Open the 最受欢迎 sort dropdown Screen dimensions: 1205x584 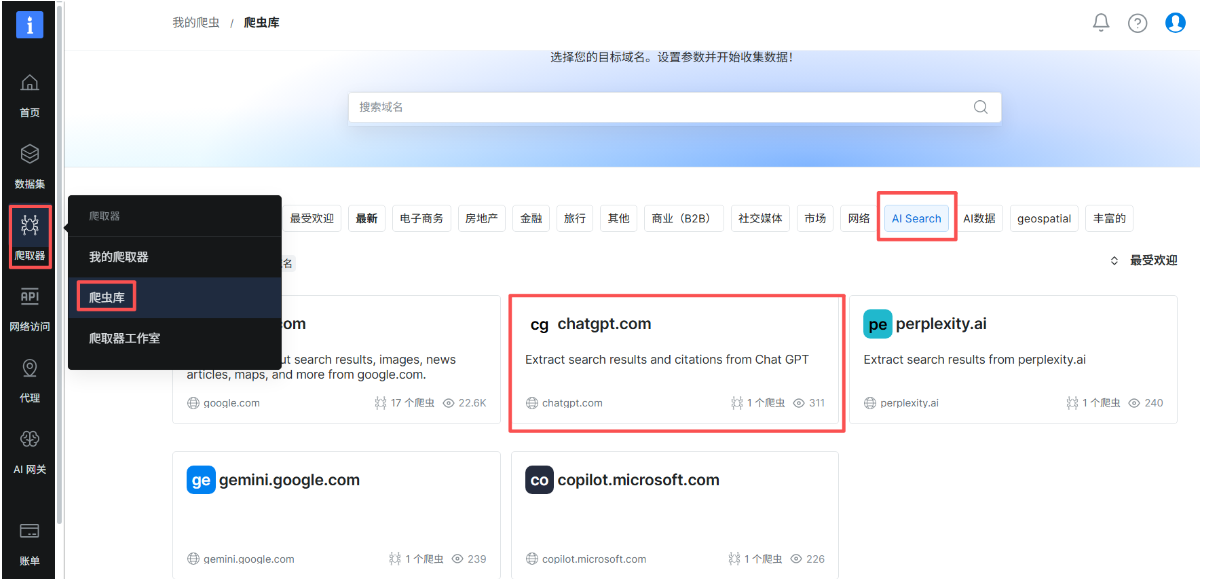pos(1144,260)
